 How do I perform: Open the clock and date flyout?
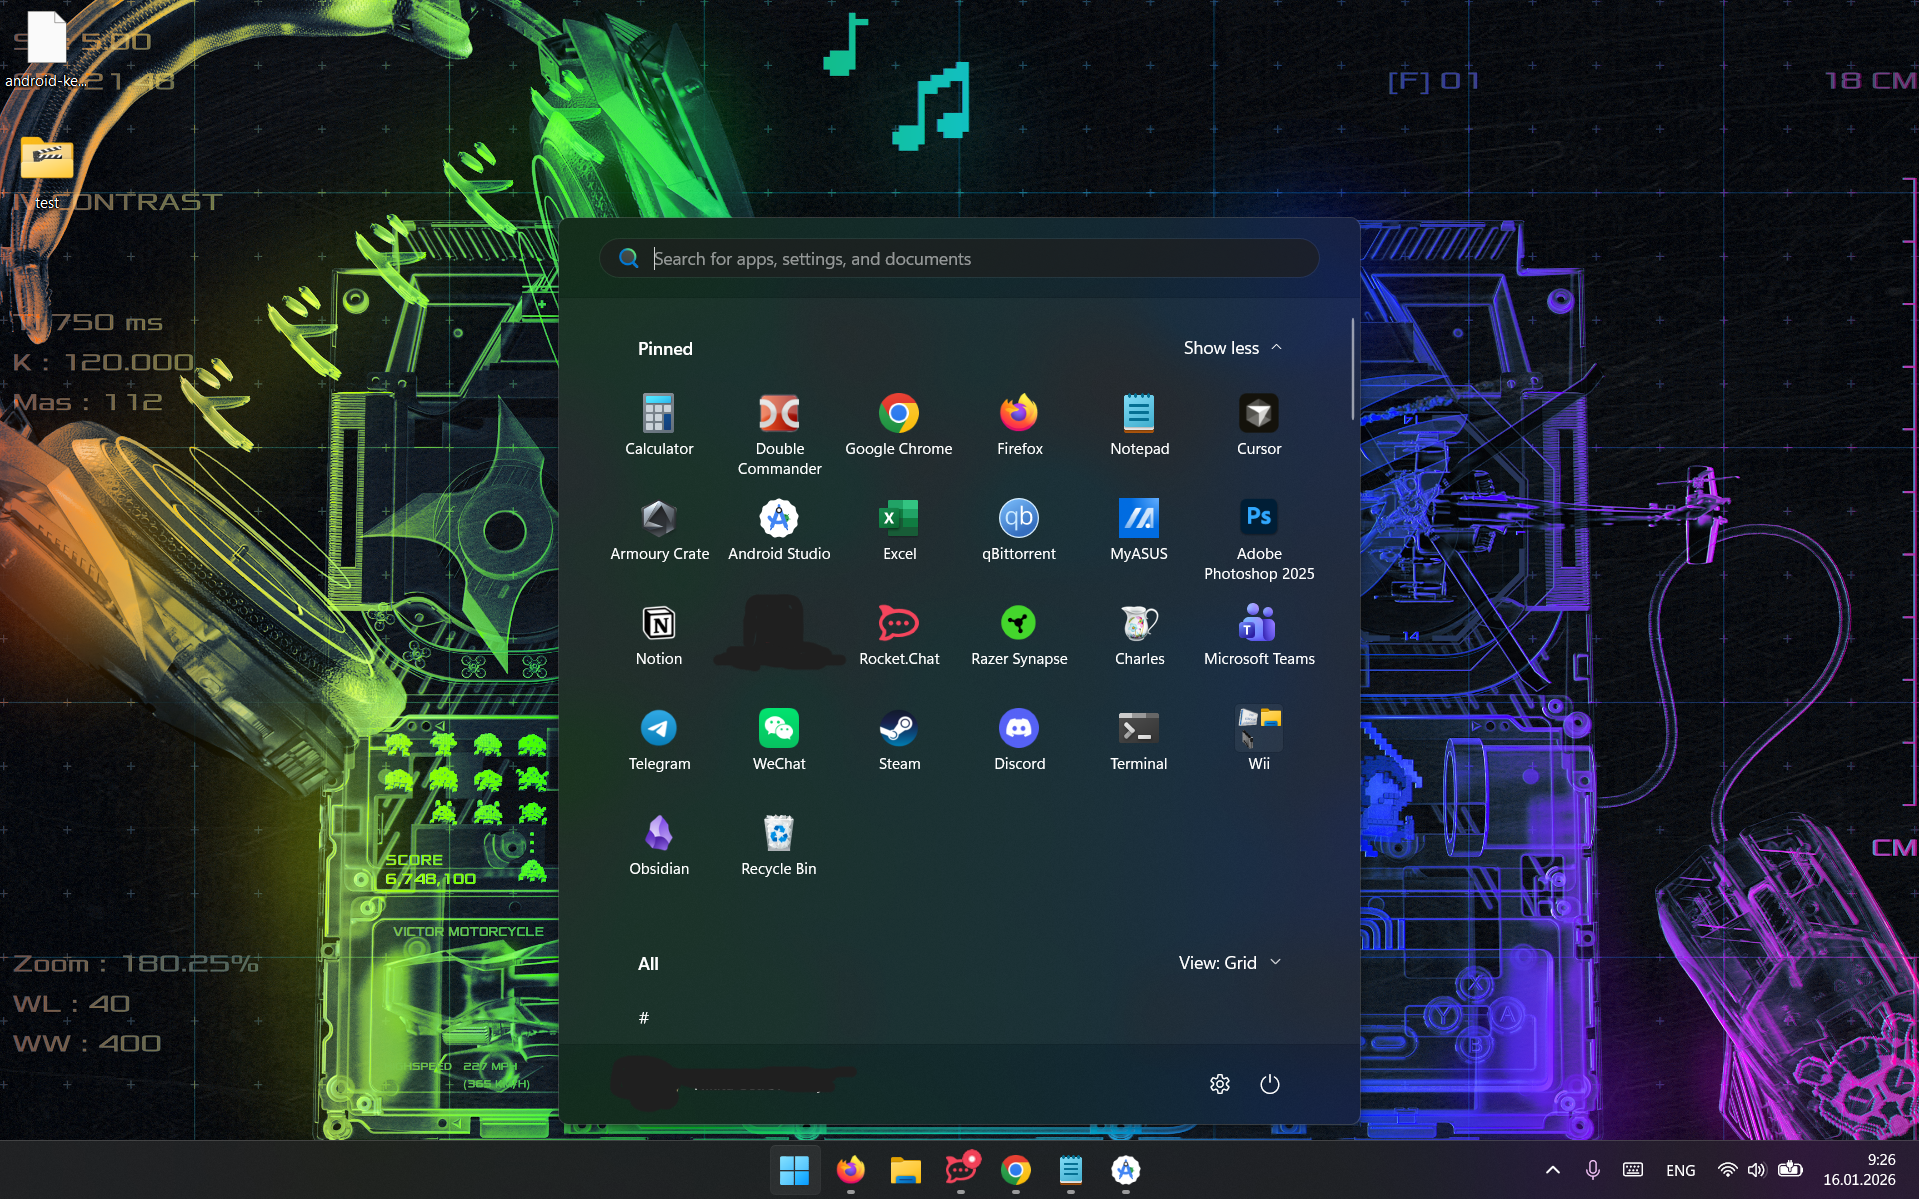pos(1859,1170)
